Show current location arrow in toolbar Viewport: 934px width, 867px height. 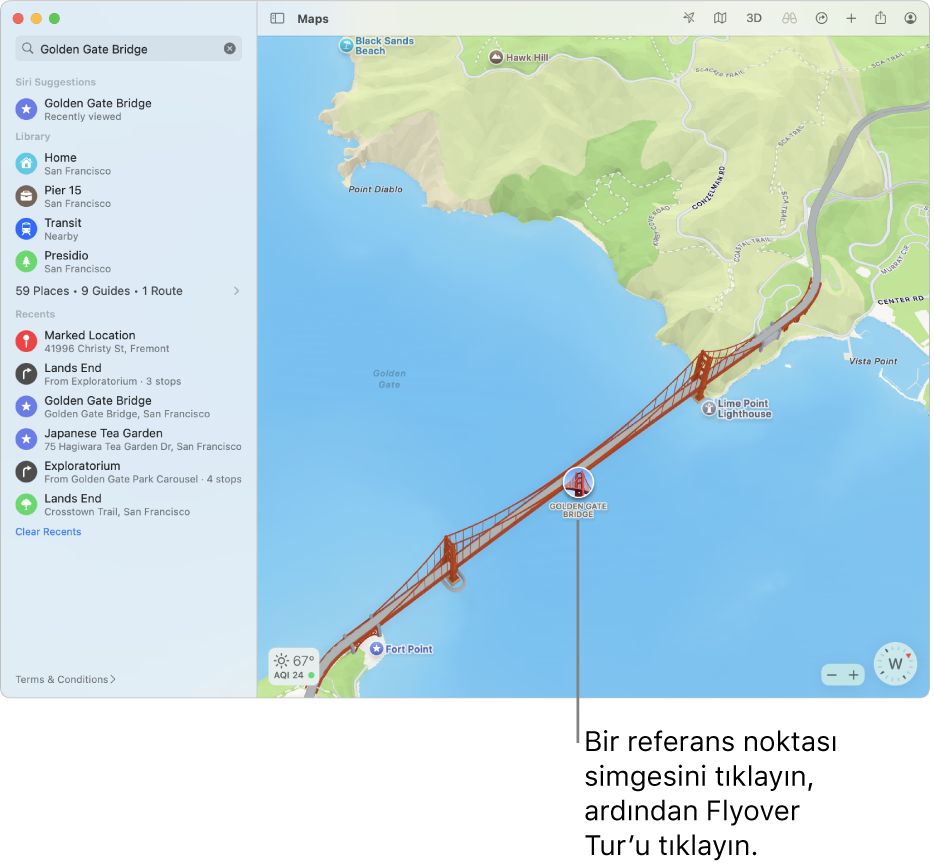coord(689,18)
